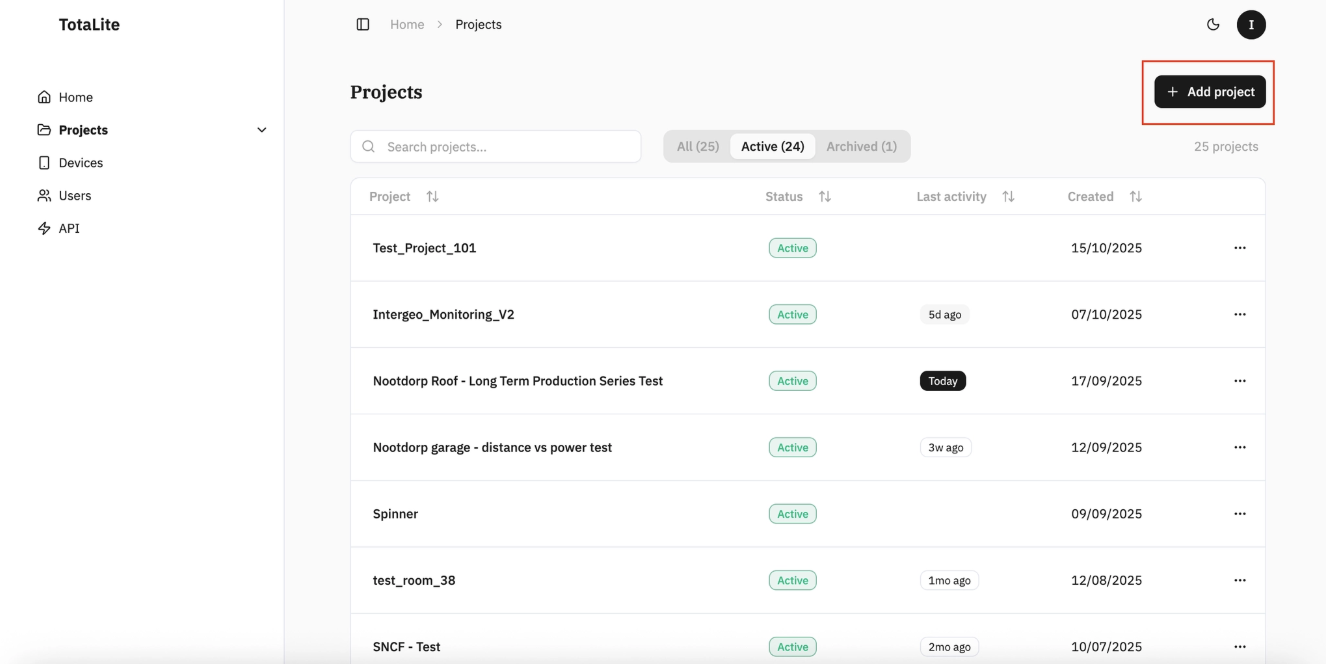
Task: Toggle the sidebar panel icon
Action: point(363,24)
